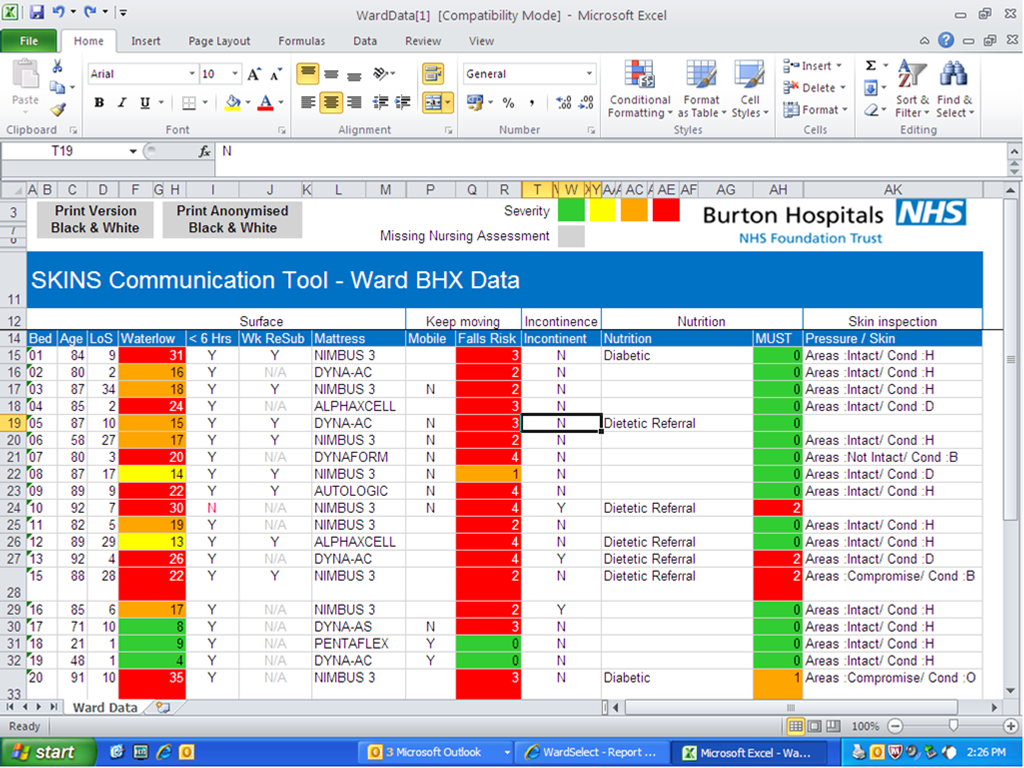Click the Format as Table icon
This screenshot has height=768, width=1024.
click(x=701, y=89)
